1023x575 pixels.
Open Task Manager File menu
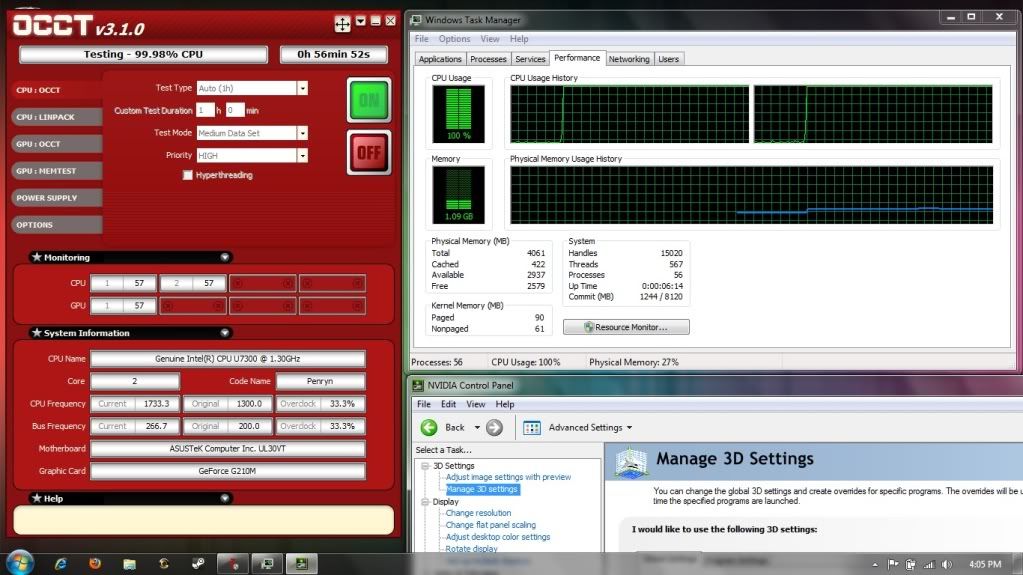[421, 39]
